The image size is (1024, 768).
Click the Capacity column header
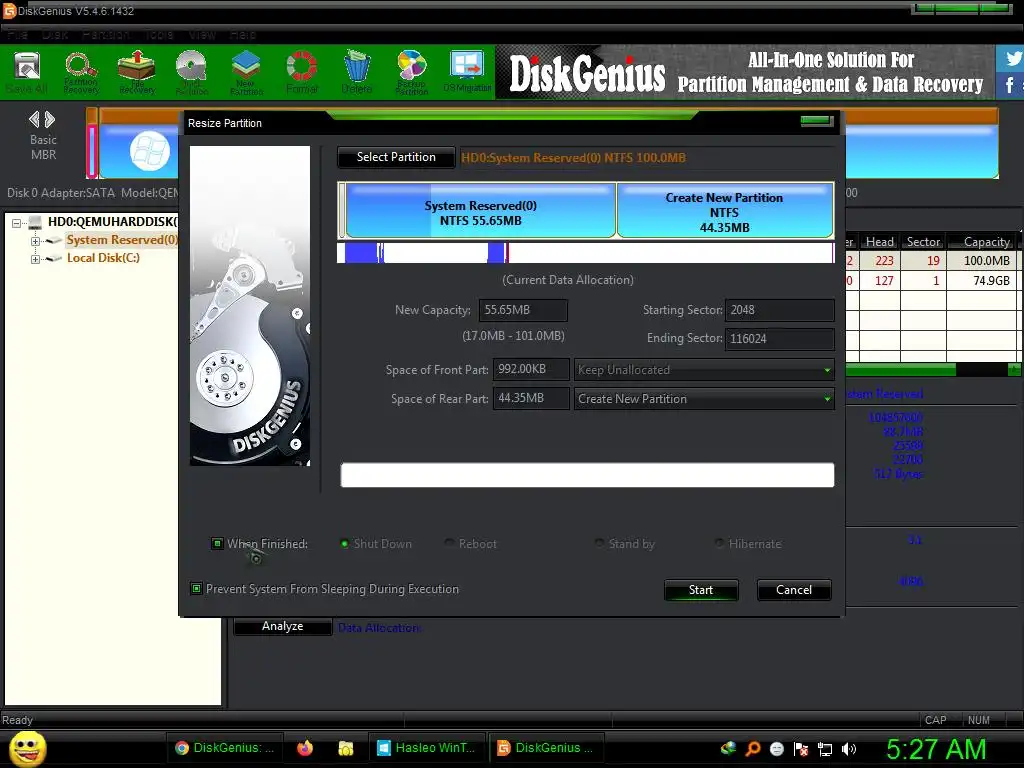(983, 242)
